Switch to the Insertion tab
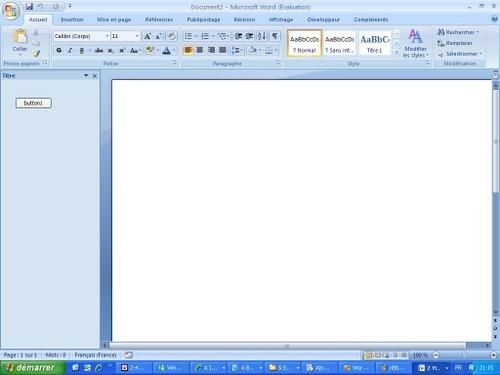500x375 pixels. click(x=72, y=20)
